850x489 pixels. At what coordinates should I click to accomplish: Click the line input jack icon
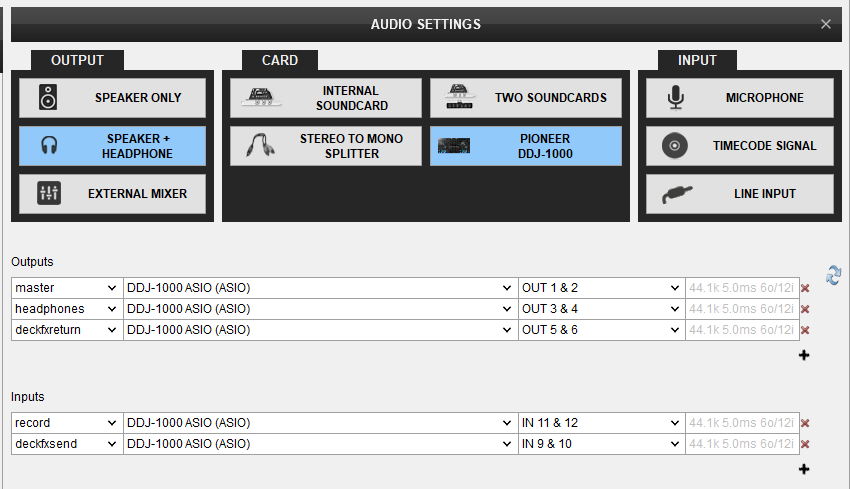677,194
